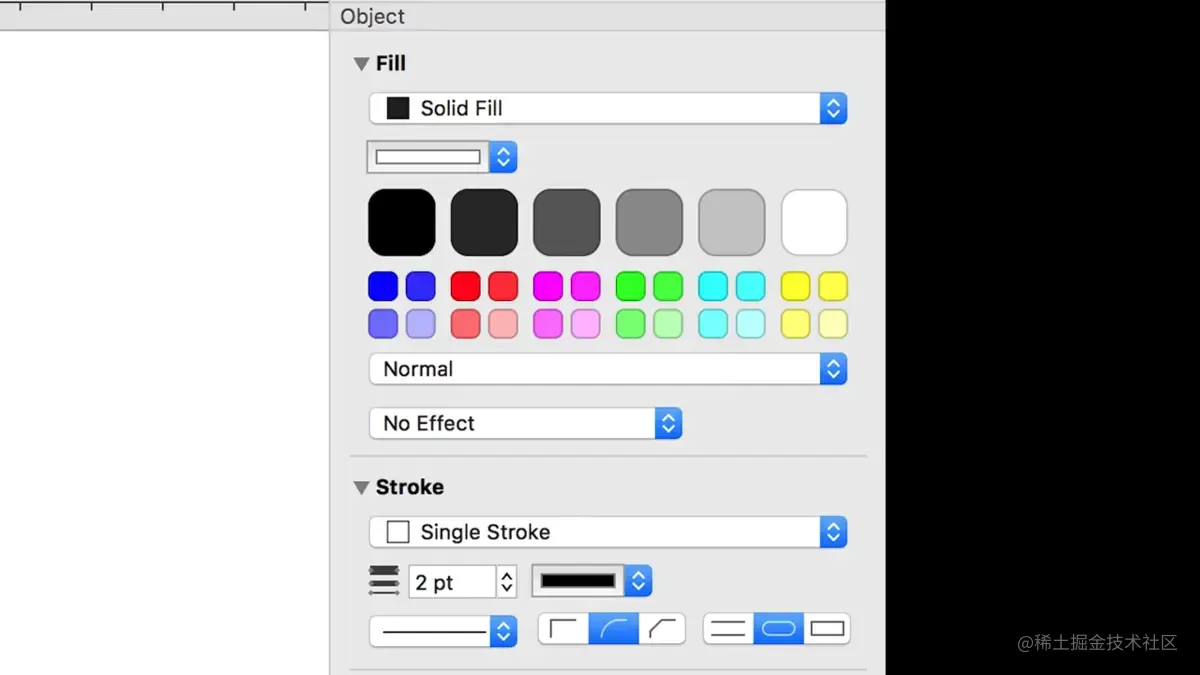Choose the butt line cap icon

pos(728,629)
